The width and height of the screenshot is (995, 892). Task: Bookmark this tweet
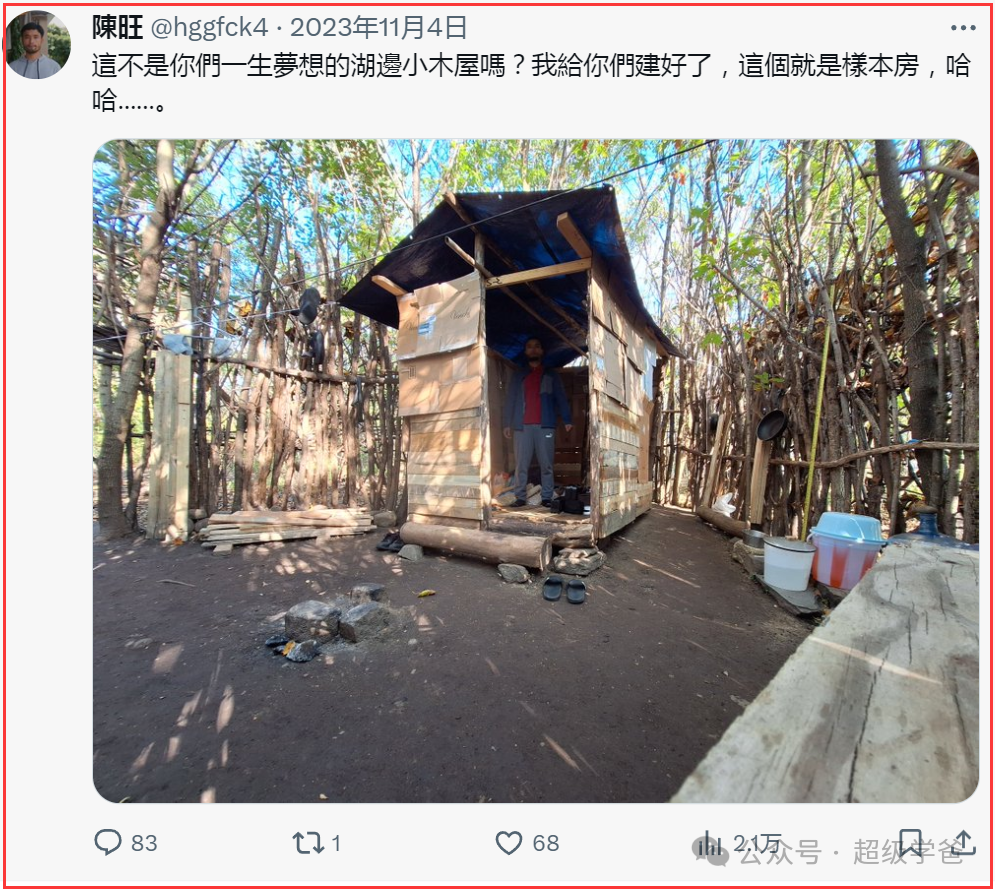point(911,843)
